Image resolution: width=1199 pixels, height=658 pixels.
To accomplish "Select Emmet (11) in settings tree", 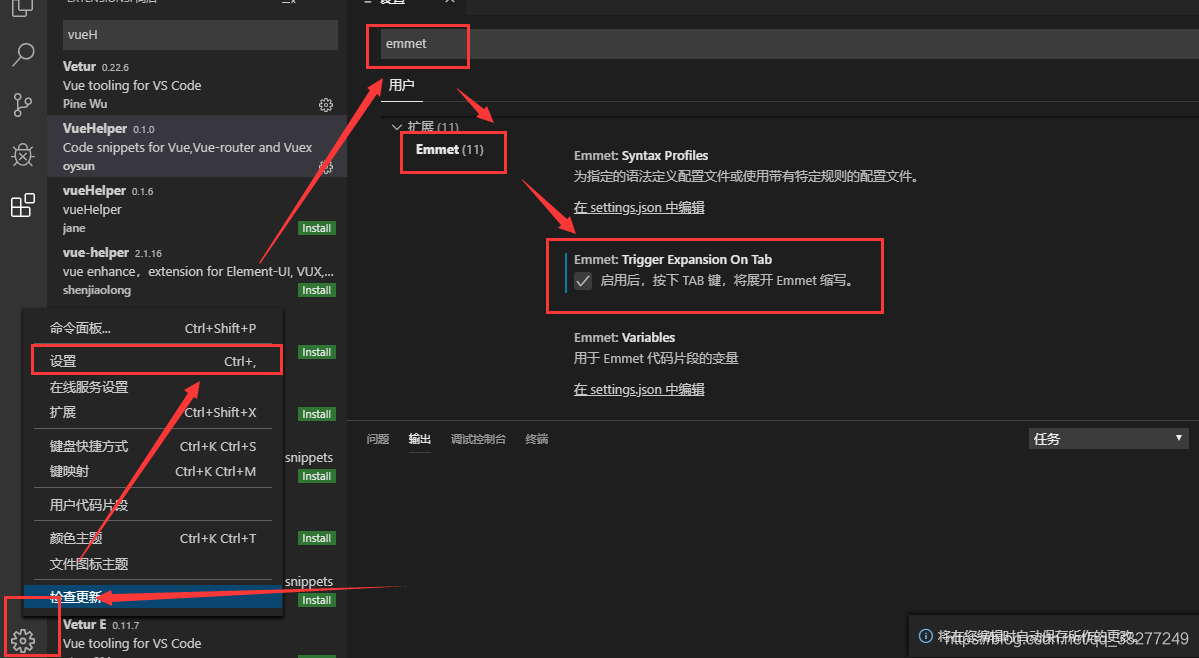I will click(450, 149).
